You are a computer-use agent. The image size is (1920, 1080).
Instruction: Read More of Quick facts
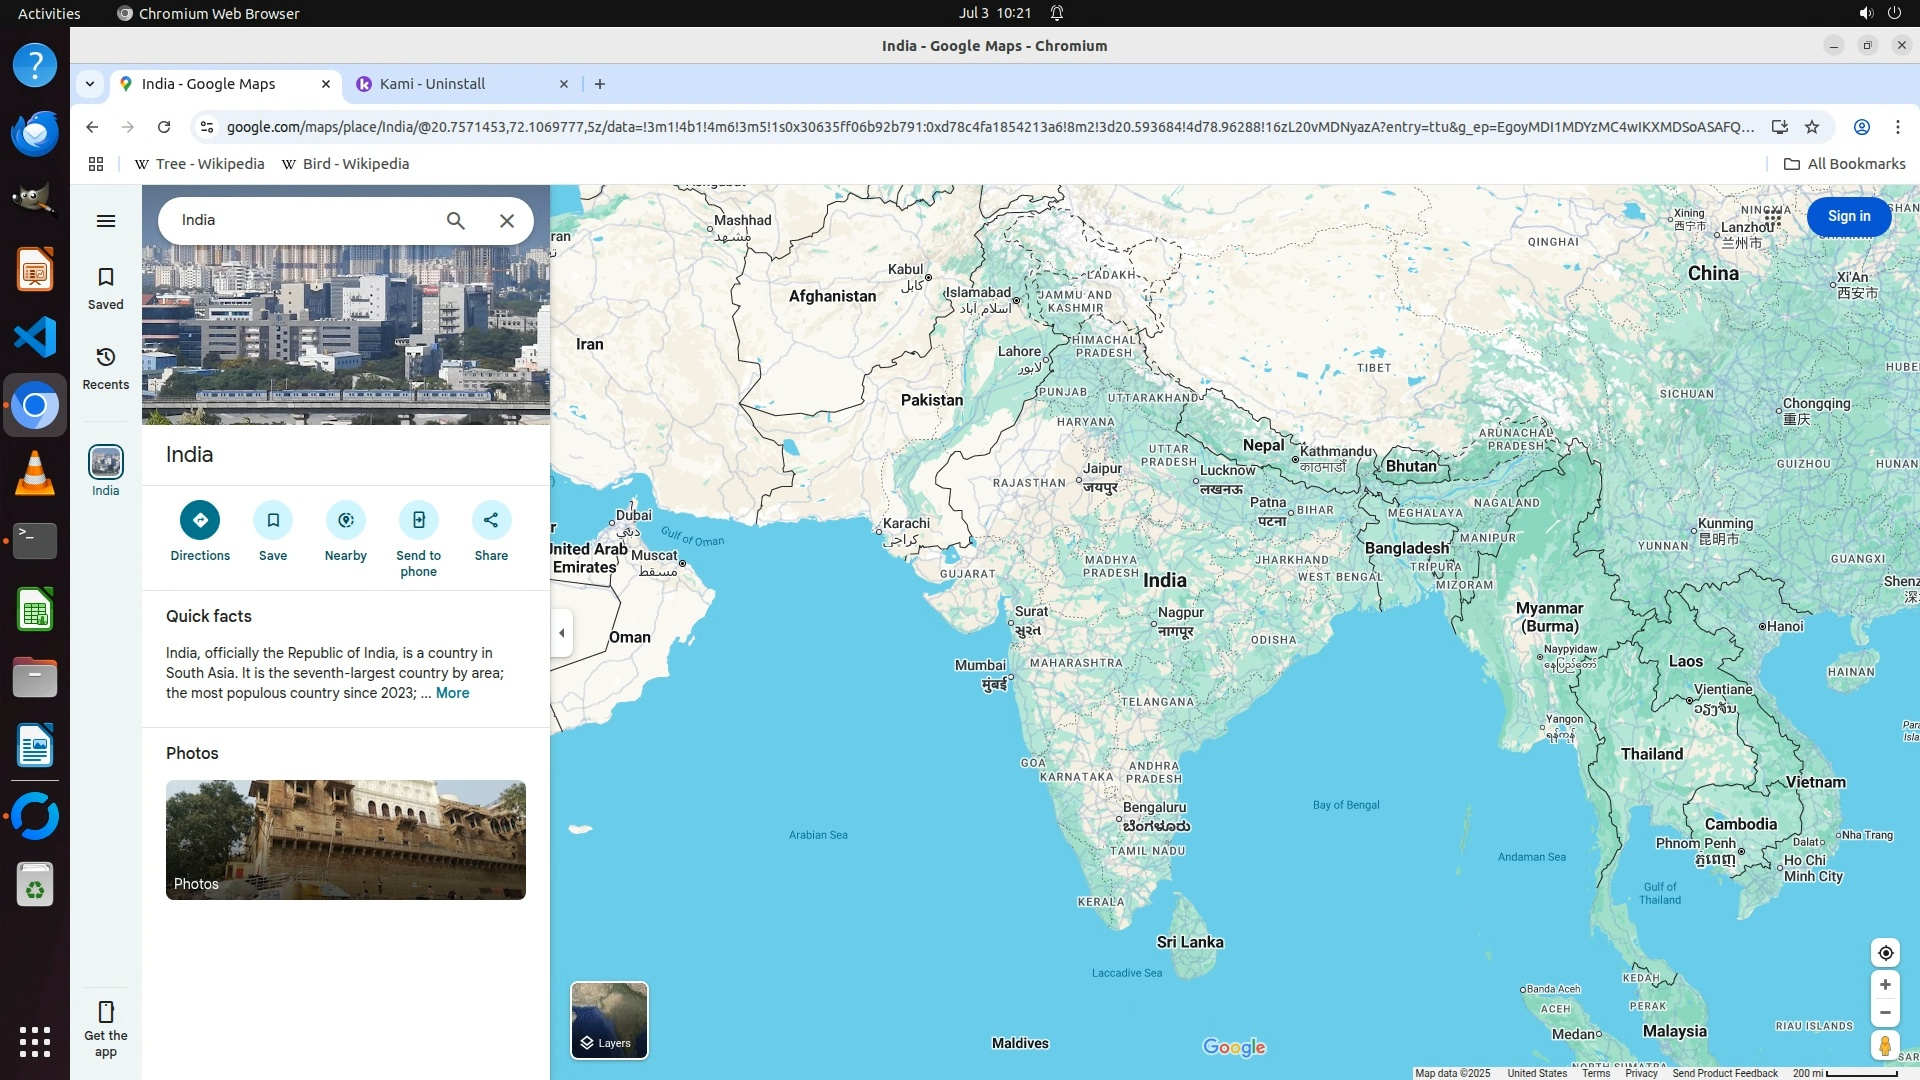[452, 693]
